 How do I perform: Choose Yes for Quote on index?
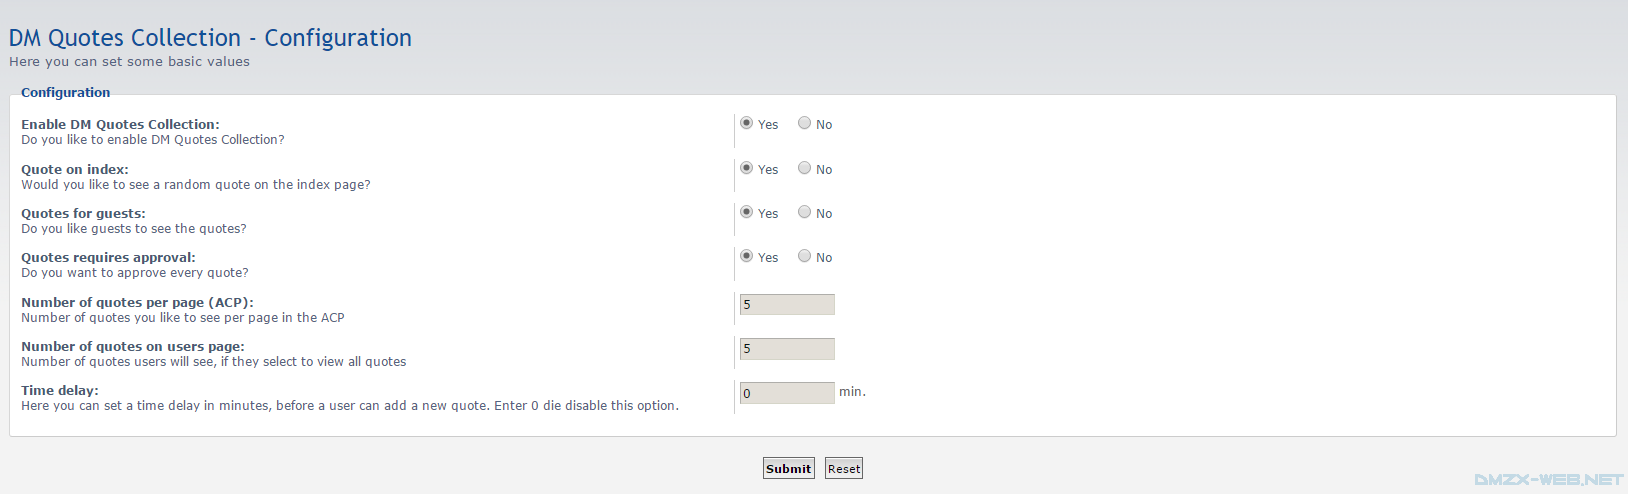[746, 168]
